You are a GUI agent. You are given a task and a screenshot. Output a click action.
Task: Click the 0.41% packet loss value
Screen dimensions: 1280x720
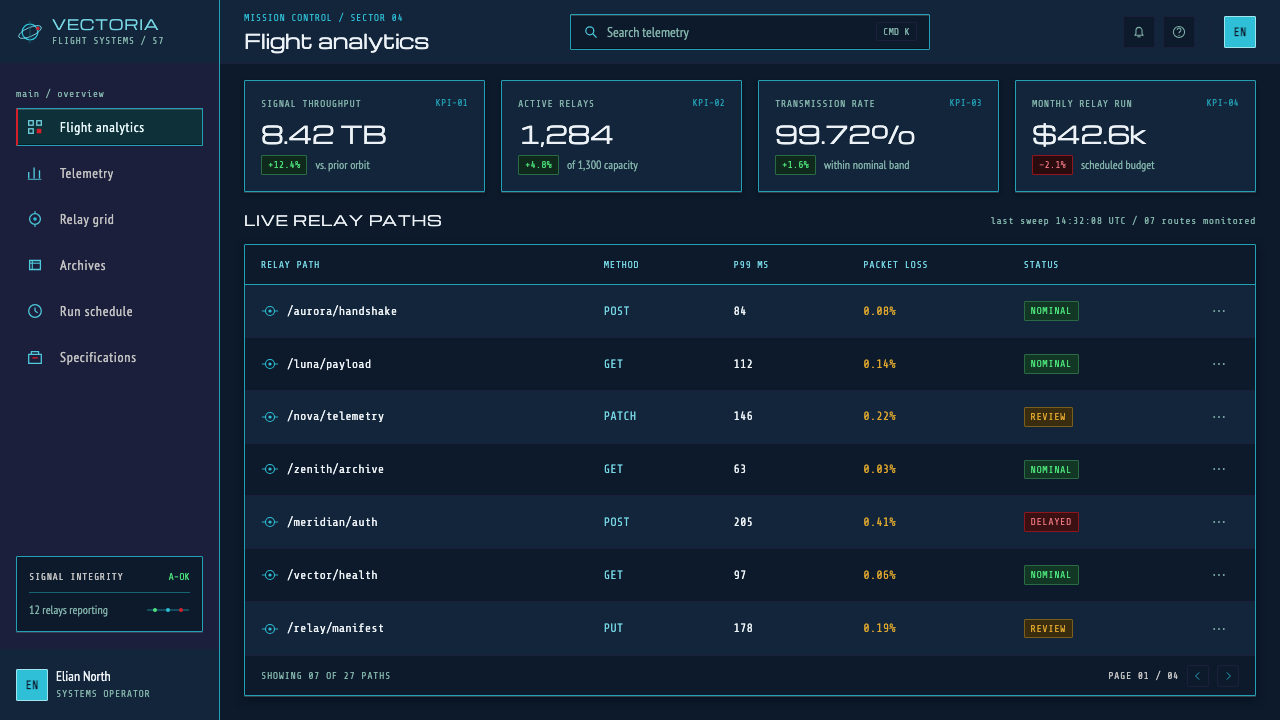[880, 522]
